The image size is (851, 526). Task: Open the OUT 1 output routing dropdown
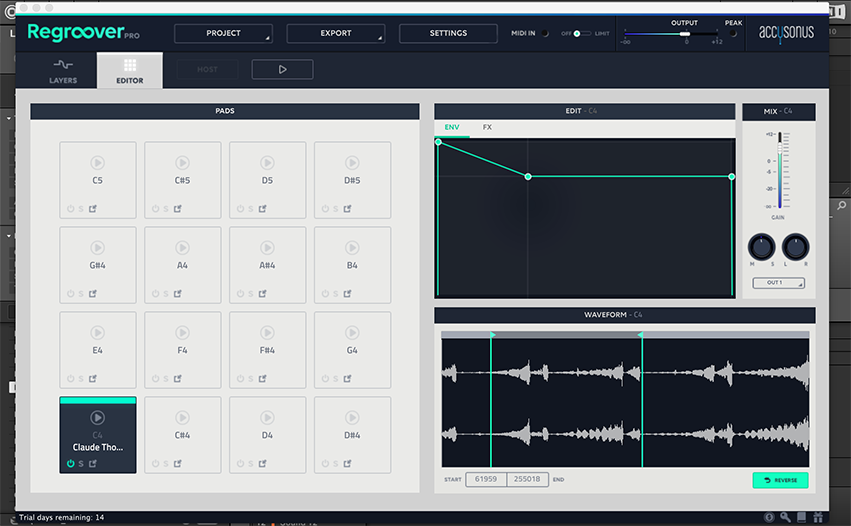tap(778, 283)
